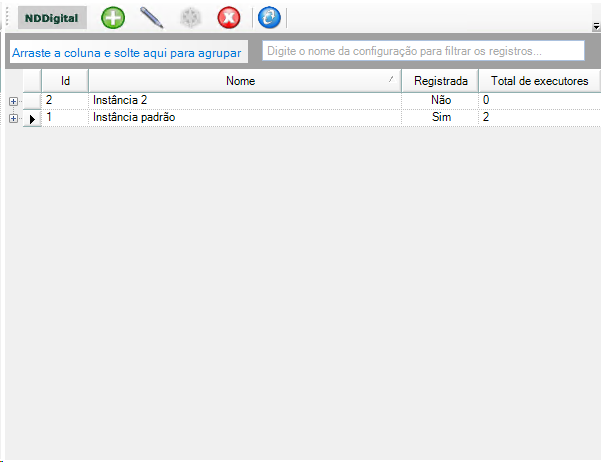Viewport: 601px width, 462px height.
Task: Click Id cell of Instância 2
Action: tap(65, 100)
